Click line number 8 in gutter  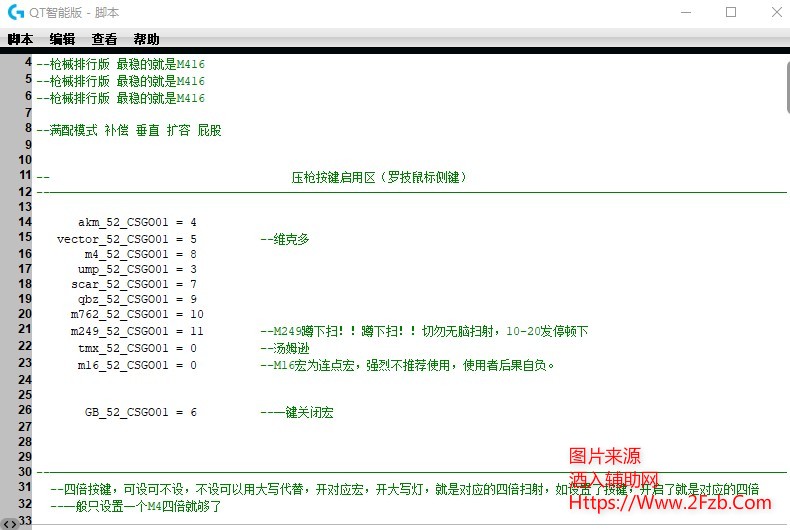click(29, 128)
